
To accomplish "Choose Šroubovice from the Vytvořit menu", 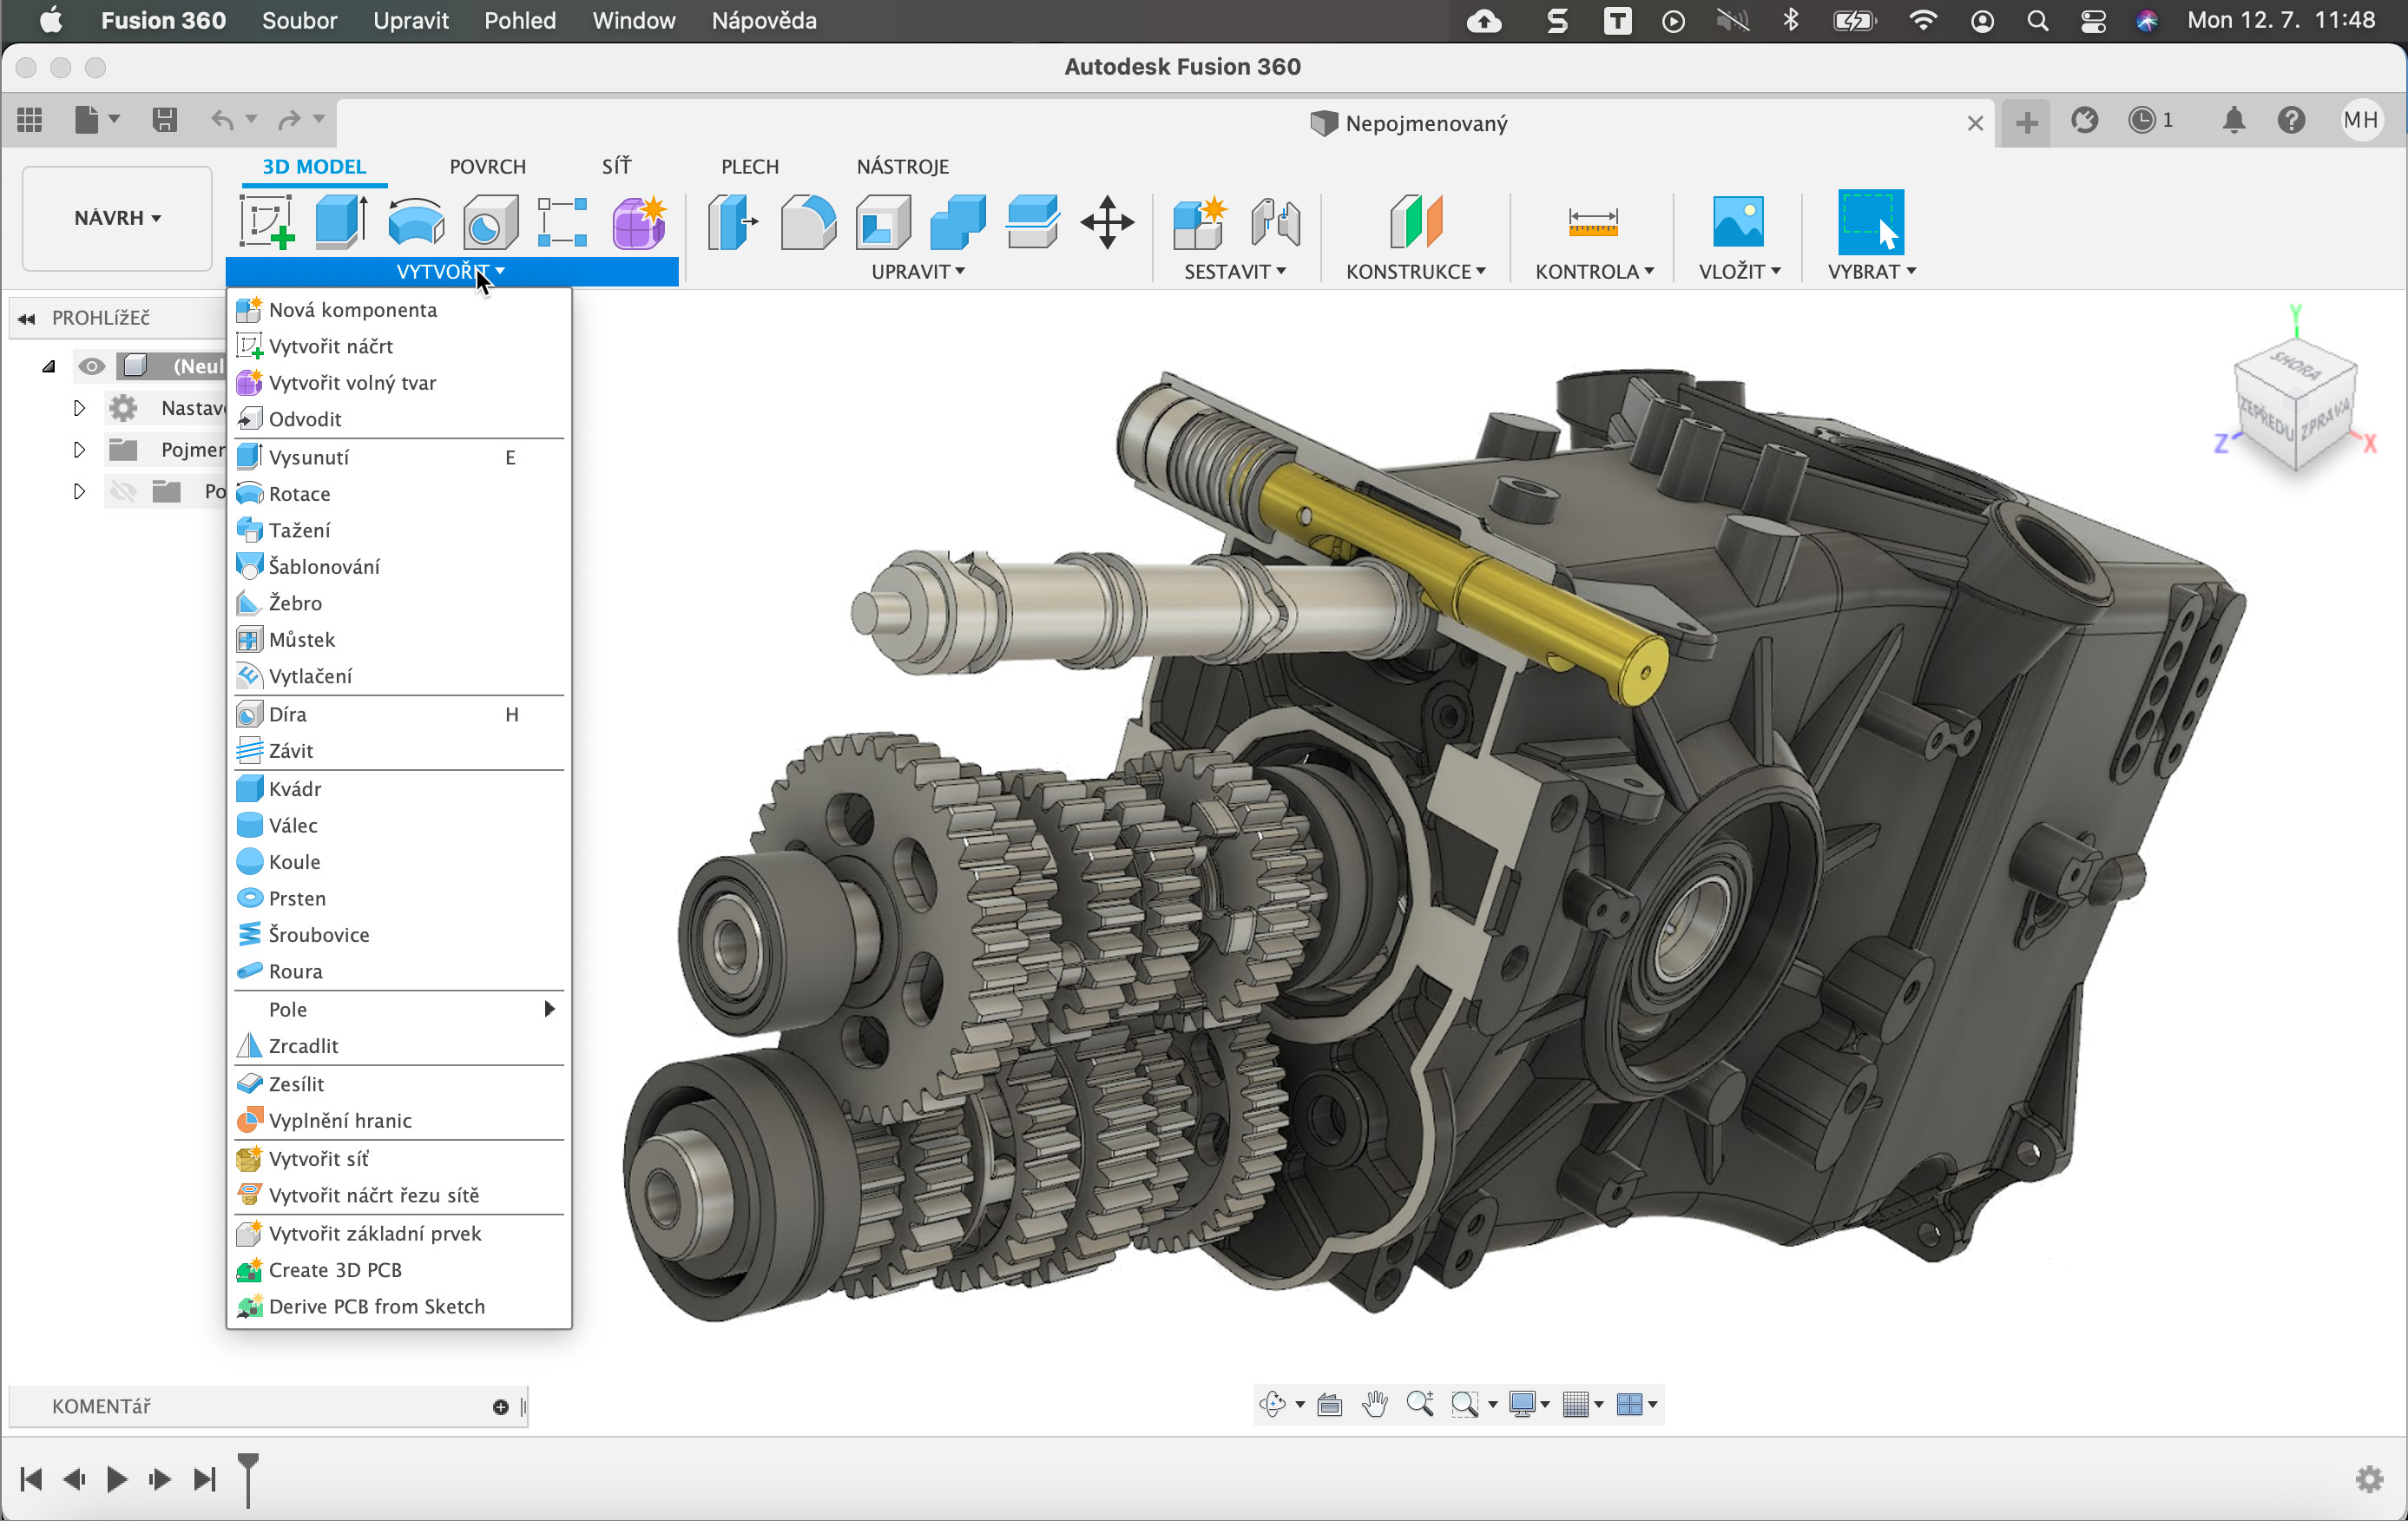I will [319, 934].
